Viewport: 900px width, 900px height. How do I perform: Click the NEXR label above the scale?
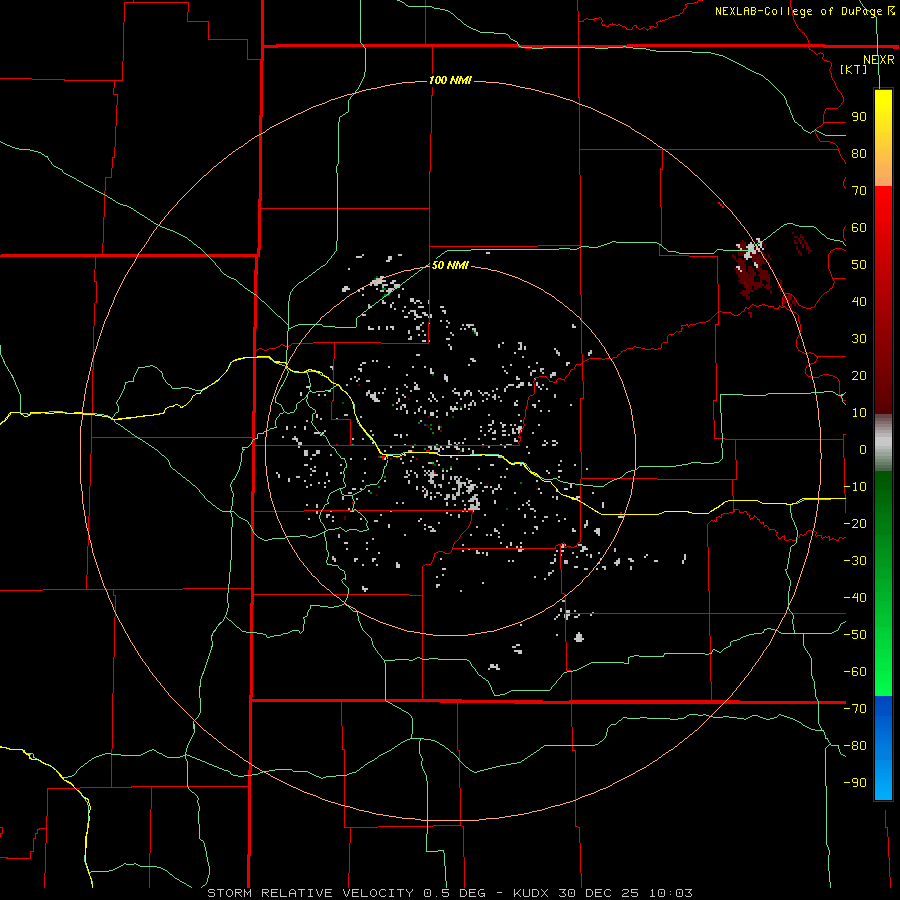coord(879,60)
